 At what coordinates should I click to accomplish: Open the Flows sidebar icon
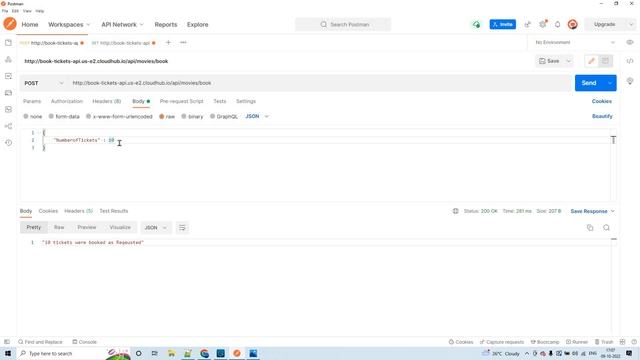tap(8, 126)
